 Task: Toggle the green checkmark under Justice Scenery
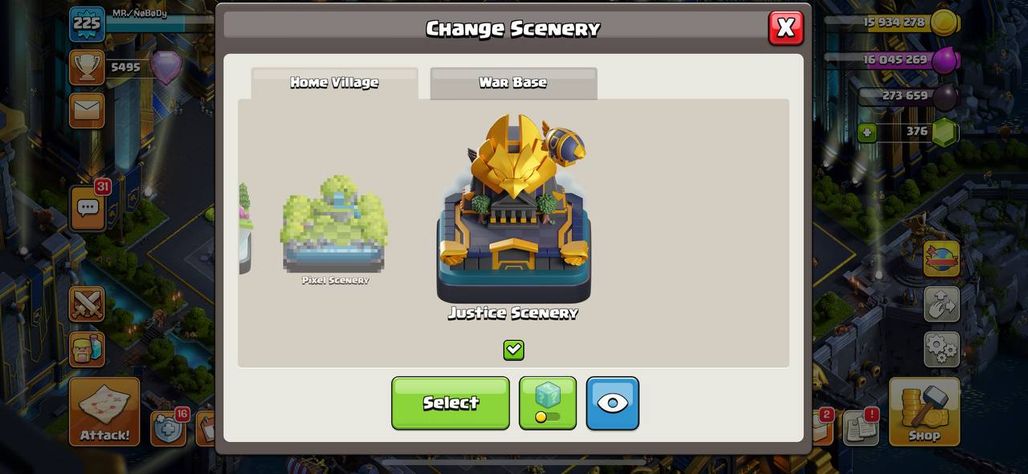pyautogui.click(x=513, y=349)
